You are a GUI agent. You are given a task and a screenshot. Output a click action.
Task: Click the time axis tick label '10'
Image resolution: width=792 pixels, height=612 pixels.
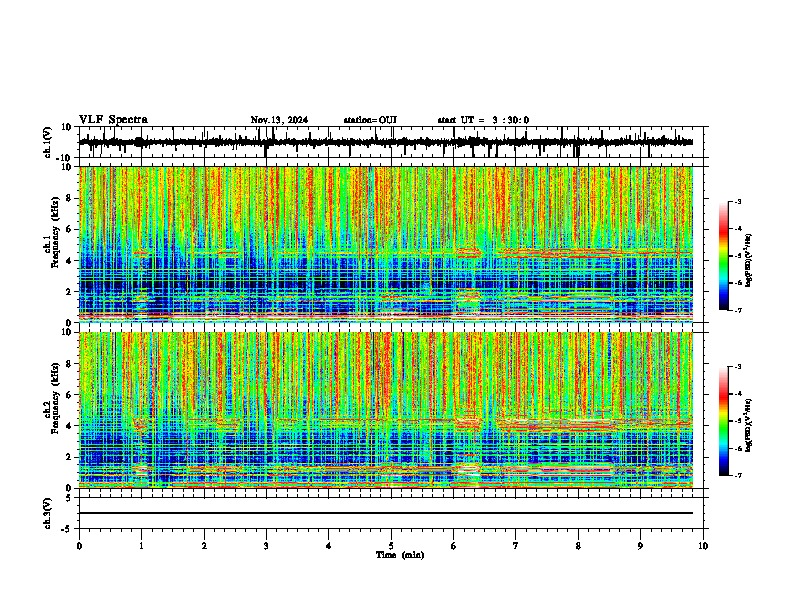[x=703, y=546]
